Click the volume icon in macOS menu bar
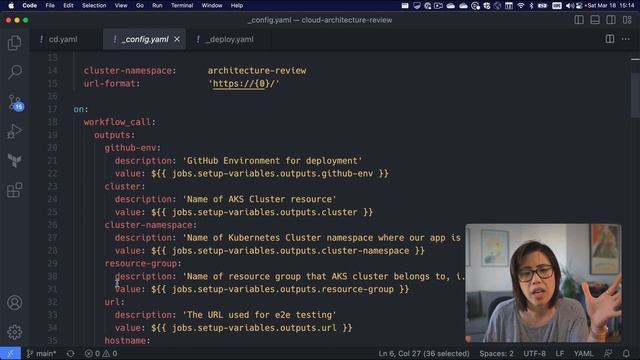 tap(569, 5)
